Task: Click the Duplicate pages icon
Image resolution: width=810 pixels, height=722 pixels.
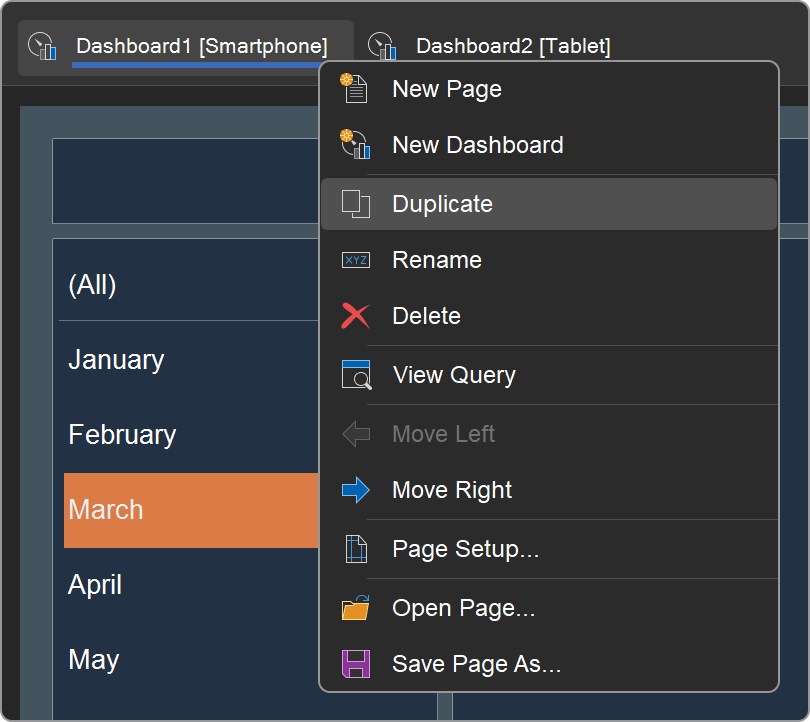Action: click(355, 204)
